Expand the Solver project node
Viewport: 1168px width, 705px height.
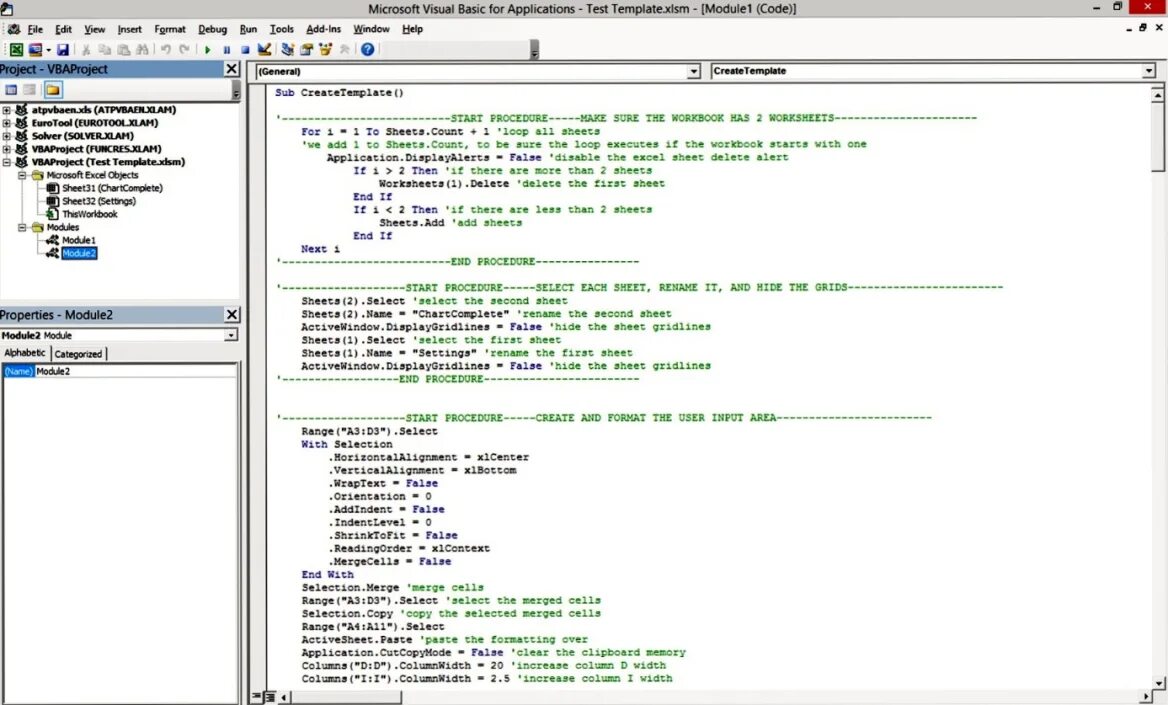[7, 136]
